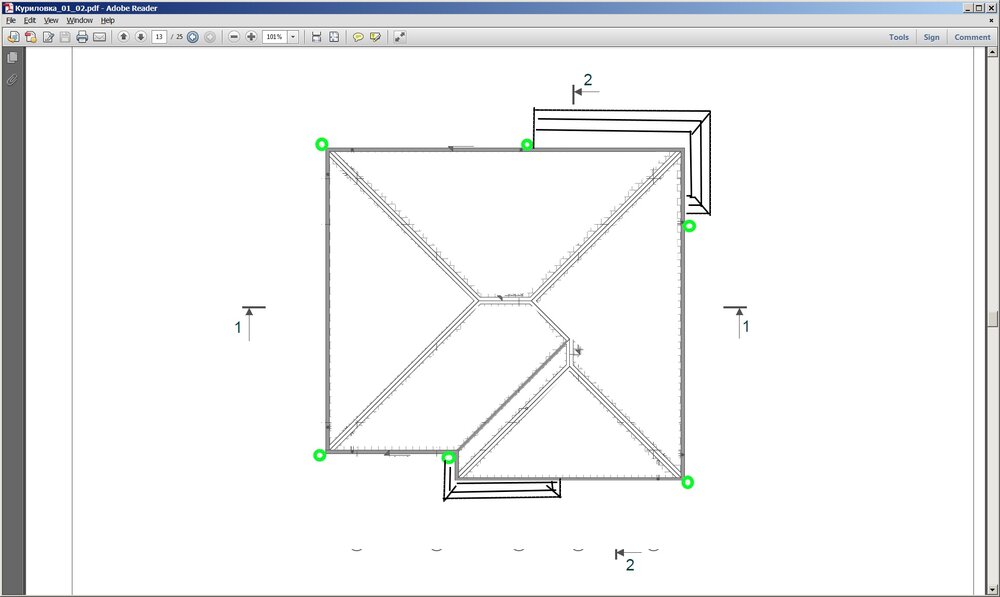1000x597 pixels.
Task: Click the next view greyed round icon
Action: pyautogui.click(x=210, y=37)
